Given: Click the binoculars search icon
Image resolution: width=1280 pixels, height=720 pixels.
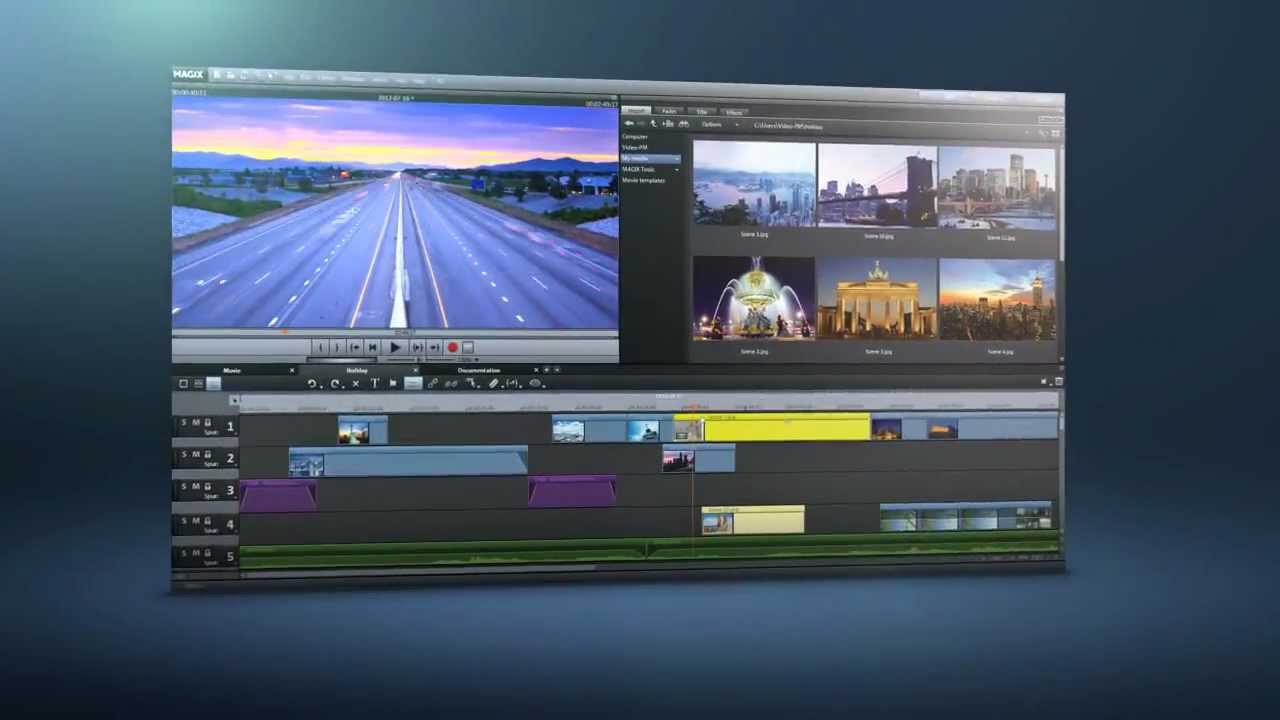Looking at the screenshot, I should click(x=684, y=124).
